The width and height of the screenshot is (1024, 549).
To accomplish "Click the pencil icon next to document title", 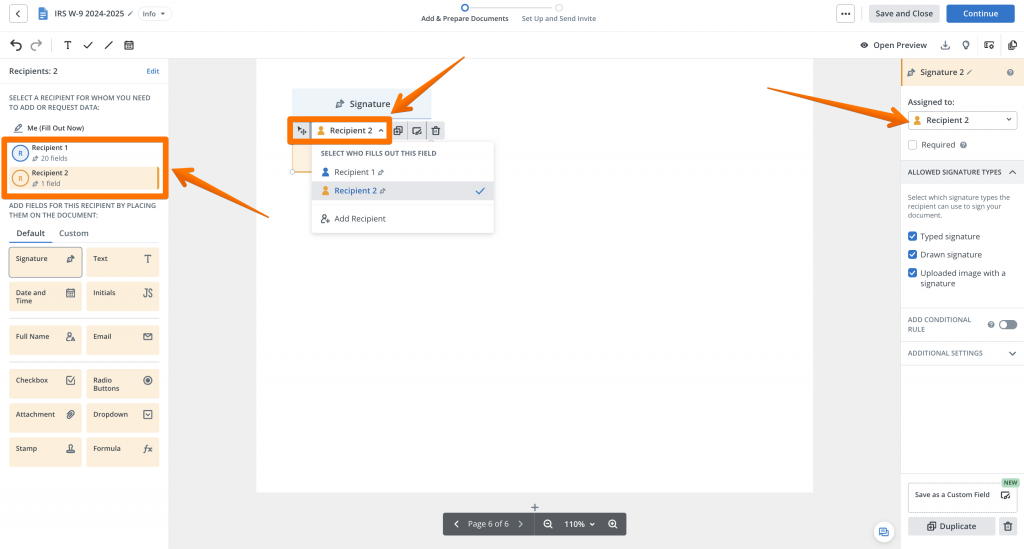I will 130,14.
